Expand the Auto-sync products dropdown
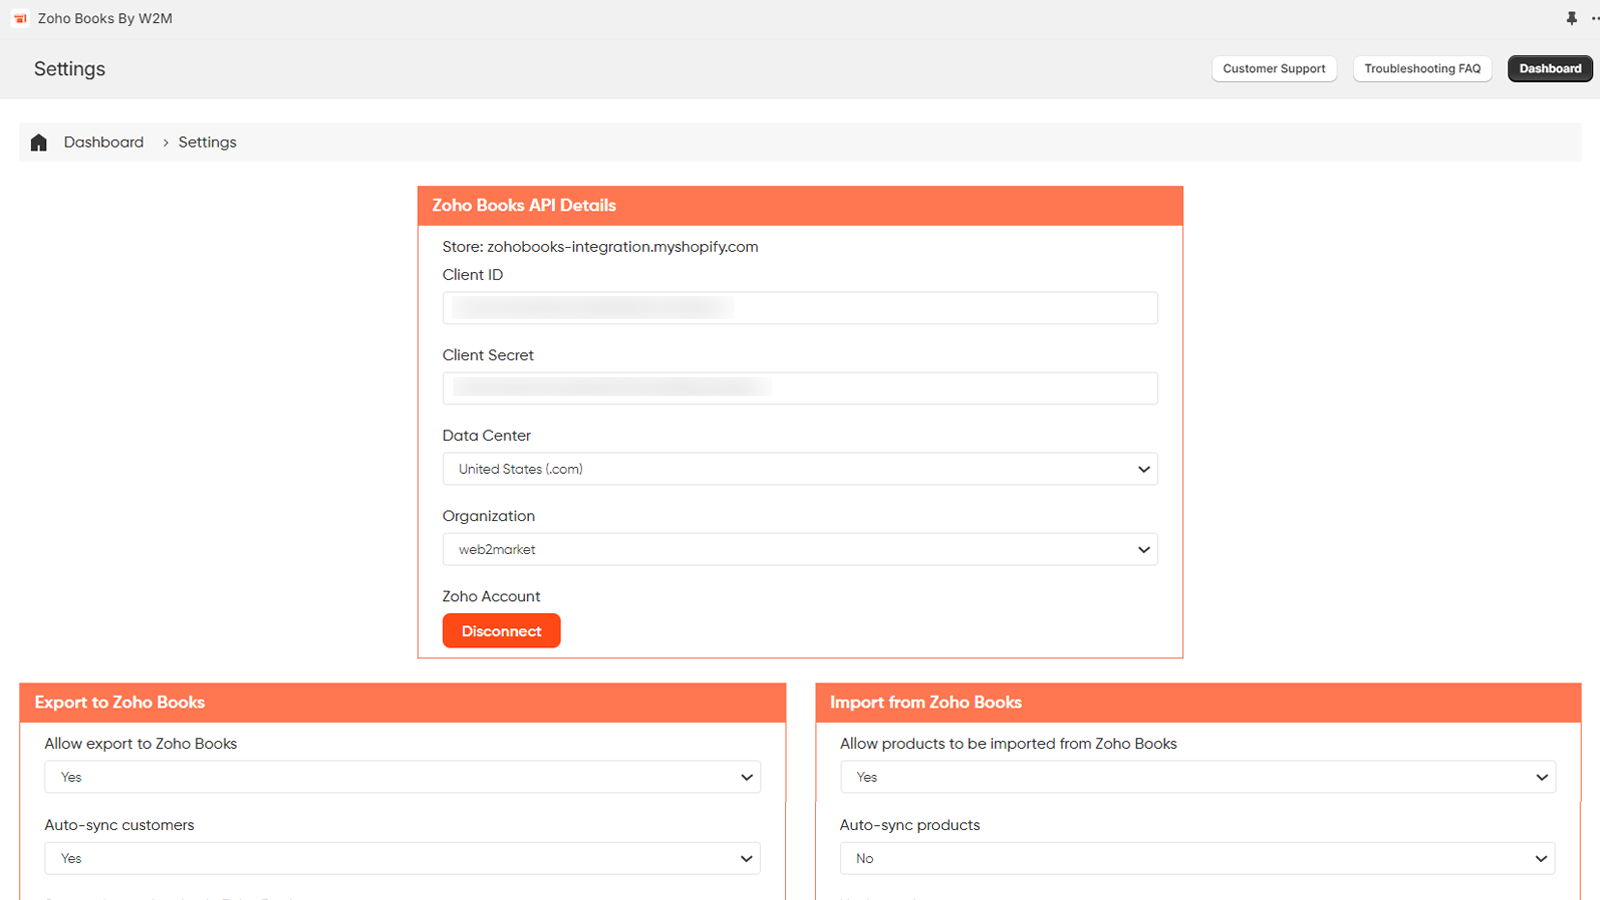1600x900 pixels. point(1197,859)
